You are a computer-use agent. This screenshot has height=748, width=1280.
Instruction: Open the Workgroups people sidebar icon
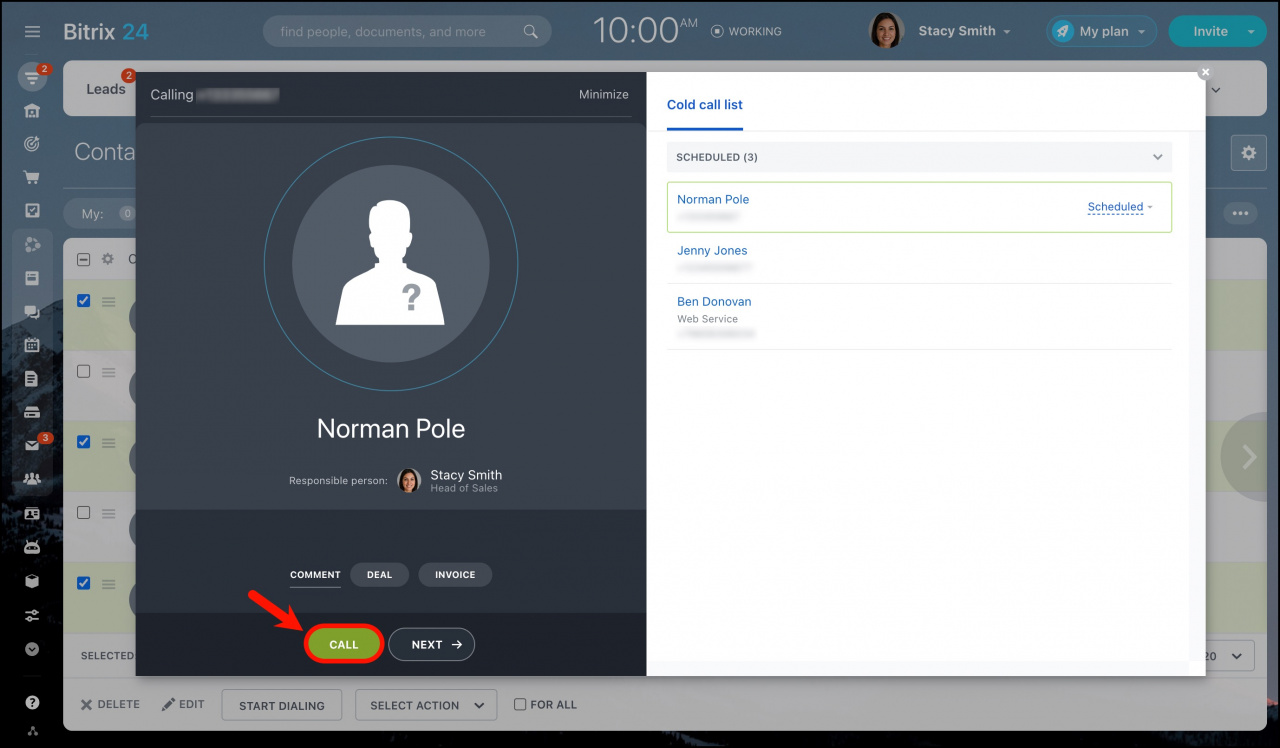tap(32, 479)
